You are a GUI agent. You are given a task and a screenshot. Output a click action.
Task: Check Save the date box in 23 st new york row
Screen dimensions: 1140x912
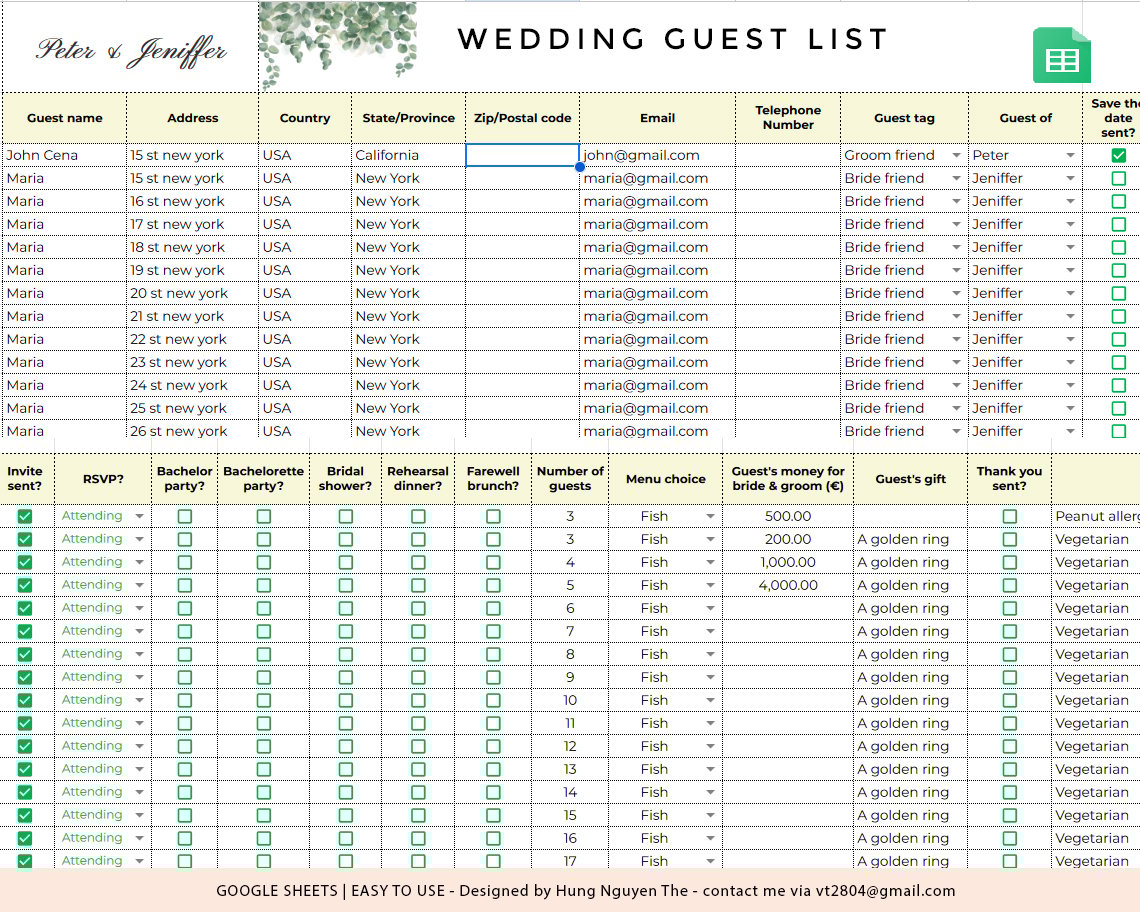(1118, 362)
